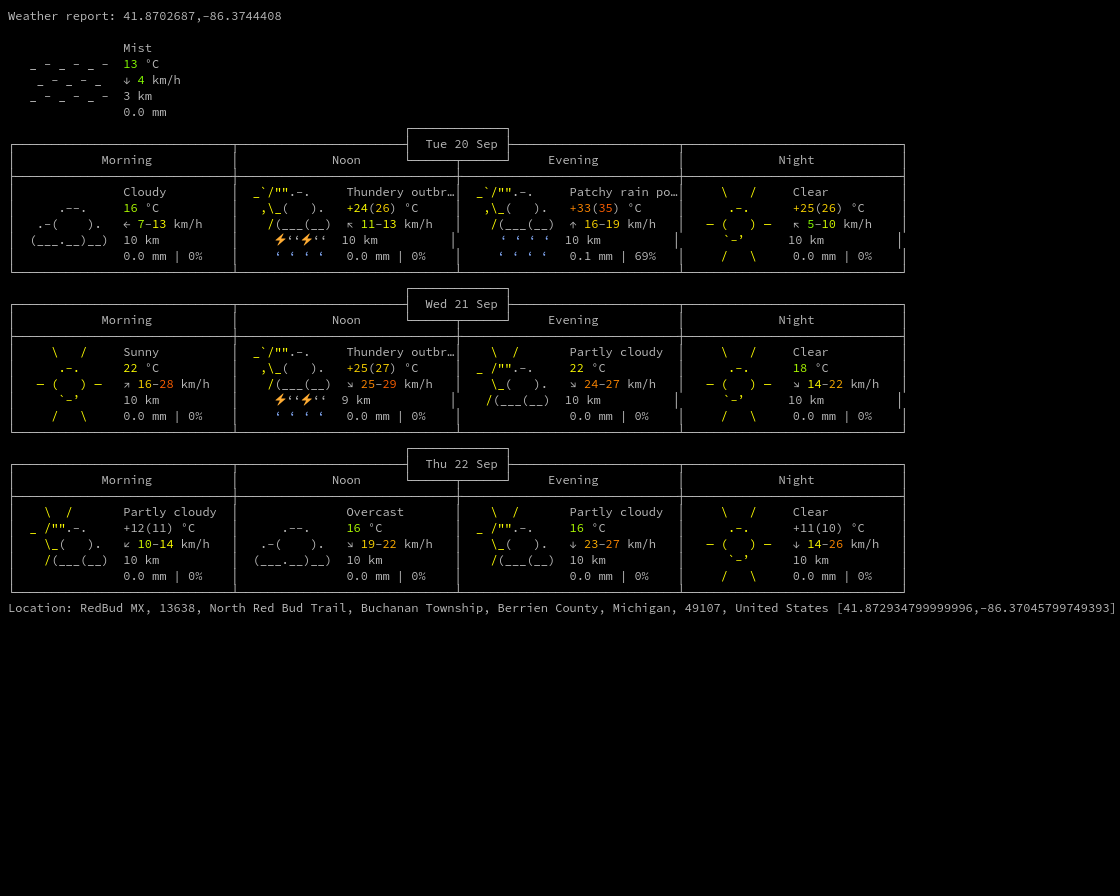This screenshot has width=1120, height=896.
Task: Click the 'Mist' current condition label
Action: pyautogui.click(x=137, y=49)
